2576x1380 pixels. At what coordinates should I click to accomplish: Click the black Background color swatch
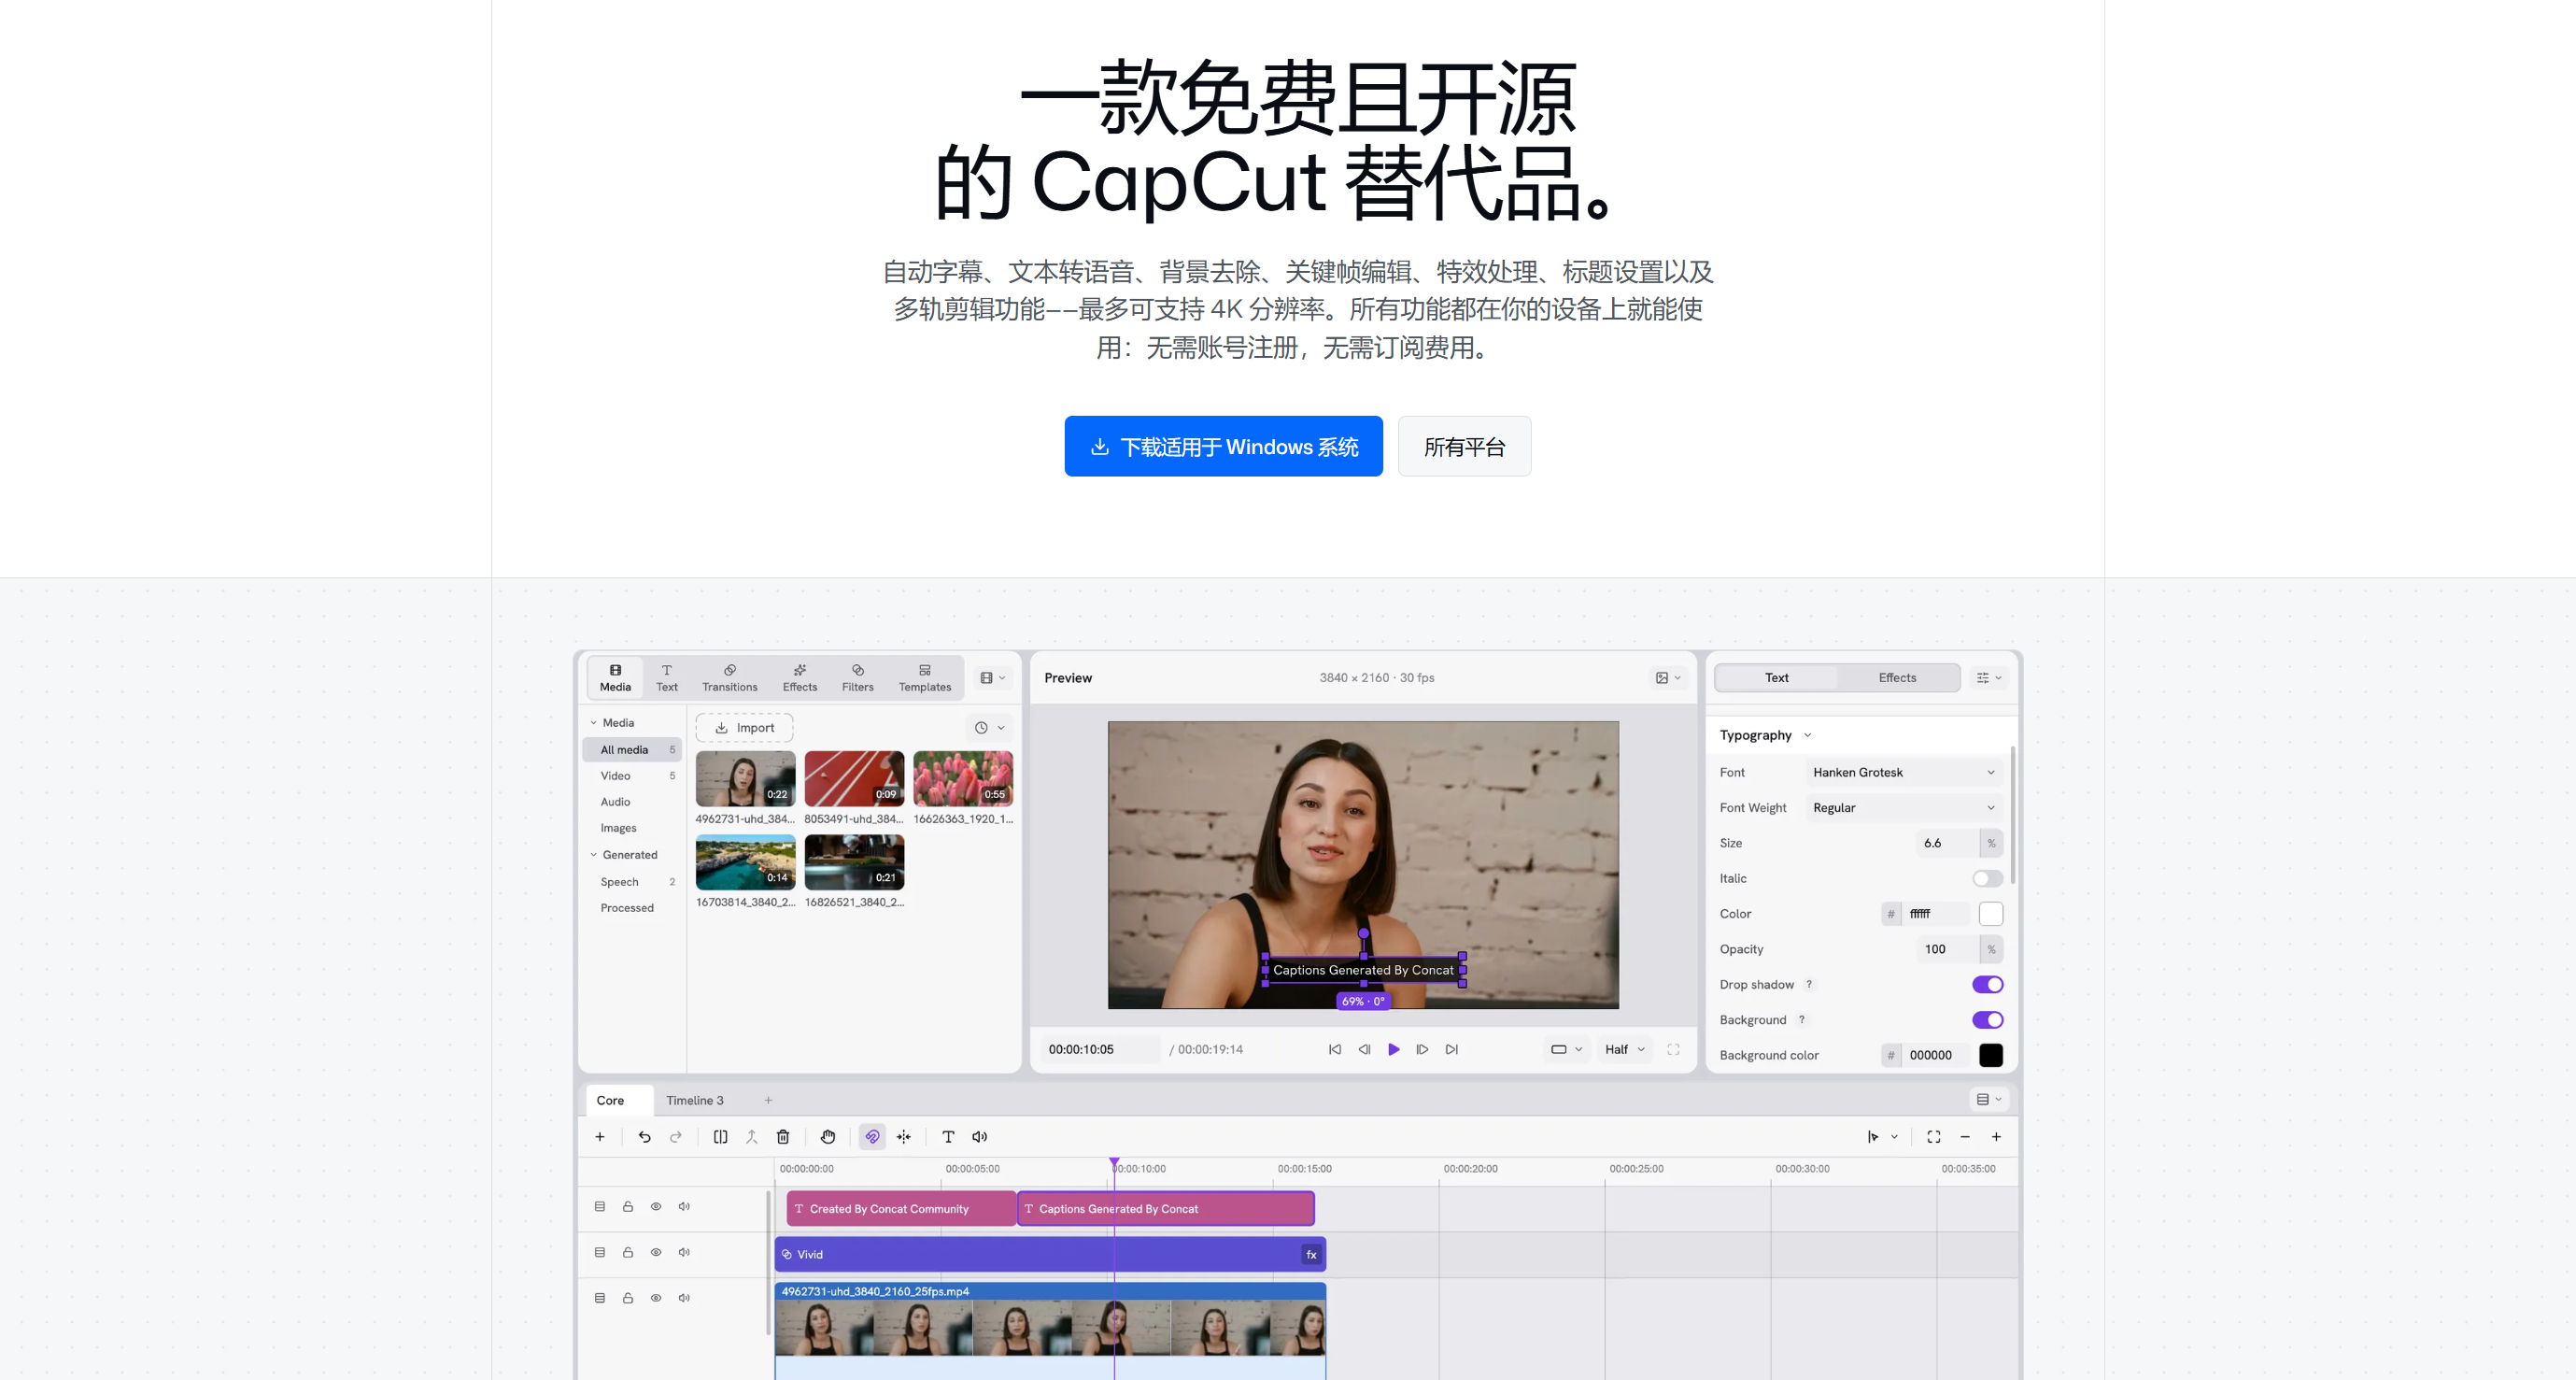click(1991, 1055)
